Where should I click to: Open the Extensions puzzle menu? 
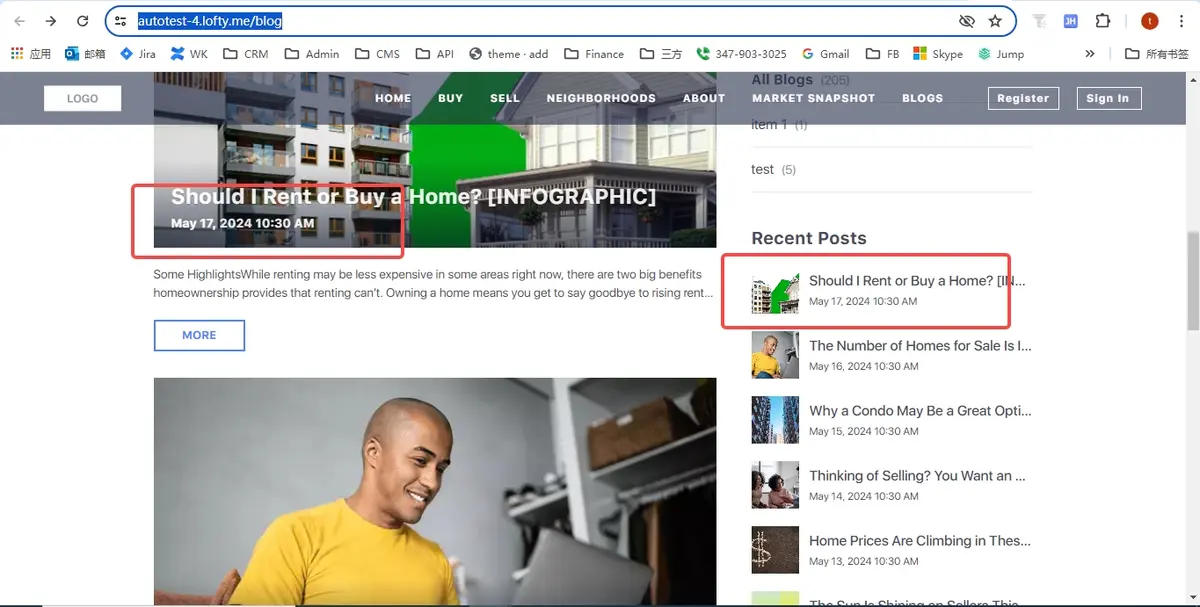pyautogui.click(x=1103, y=21)
